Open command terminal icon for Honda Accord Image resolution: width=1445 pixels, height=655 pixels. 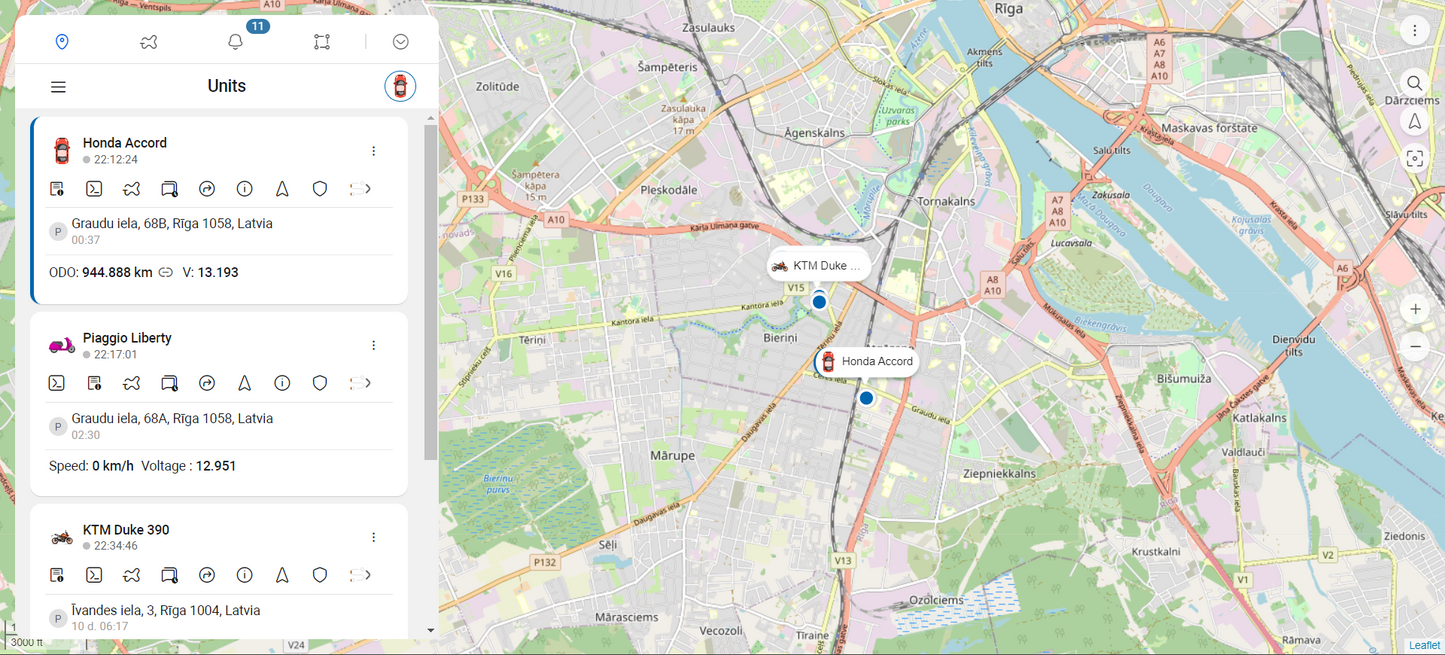[94, 189]
